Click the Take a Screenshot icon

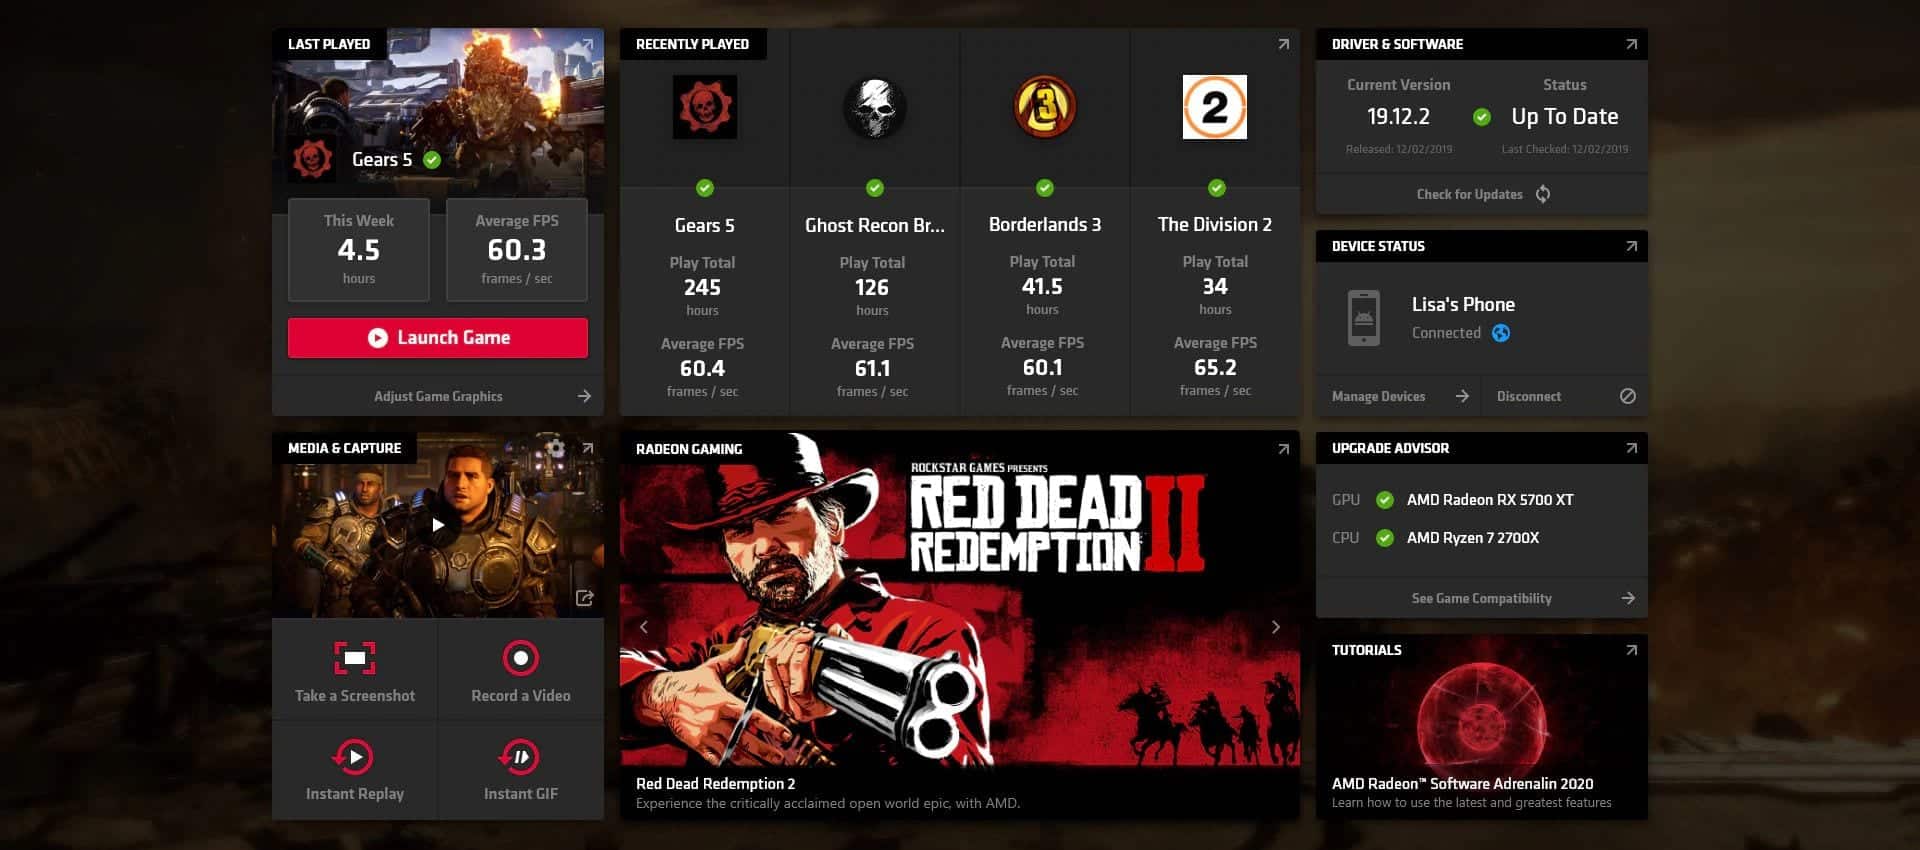pos(355,658)
